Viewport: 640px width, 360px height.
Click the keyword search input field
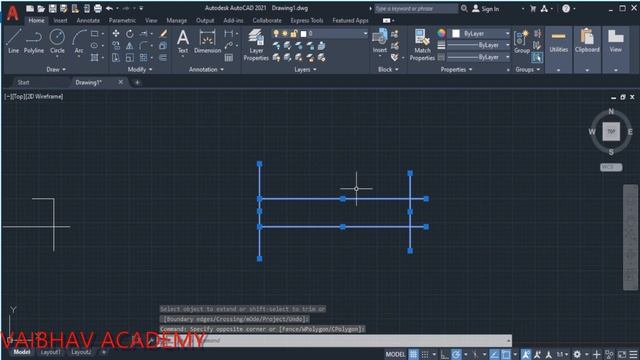tap(416, 9)
